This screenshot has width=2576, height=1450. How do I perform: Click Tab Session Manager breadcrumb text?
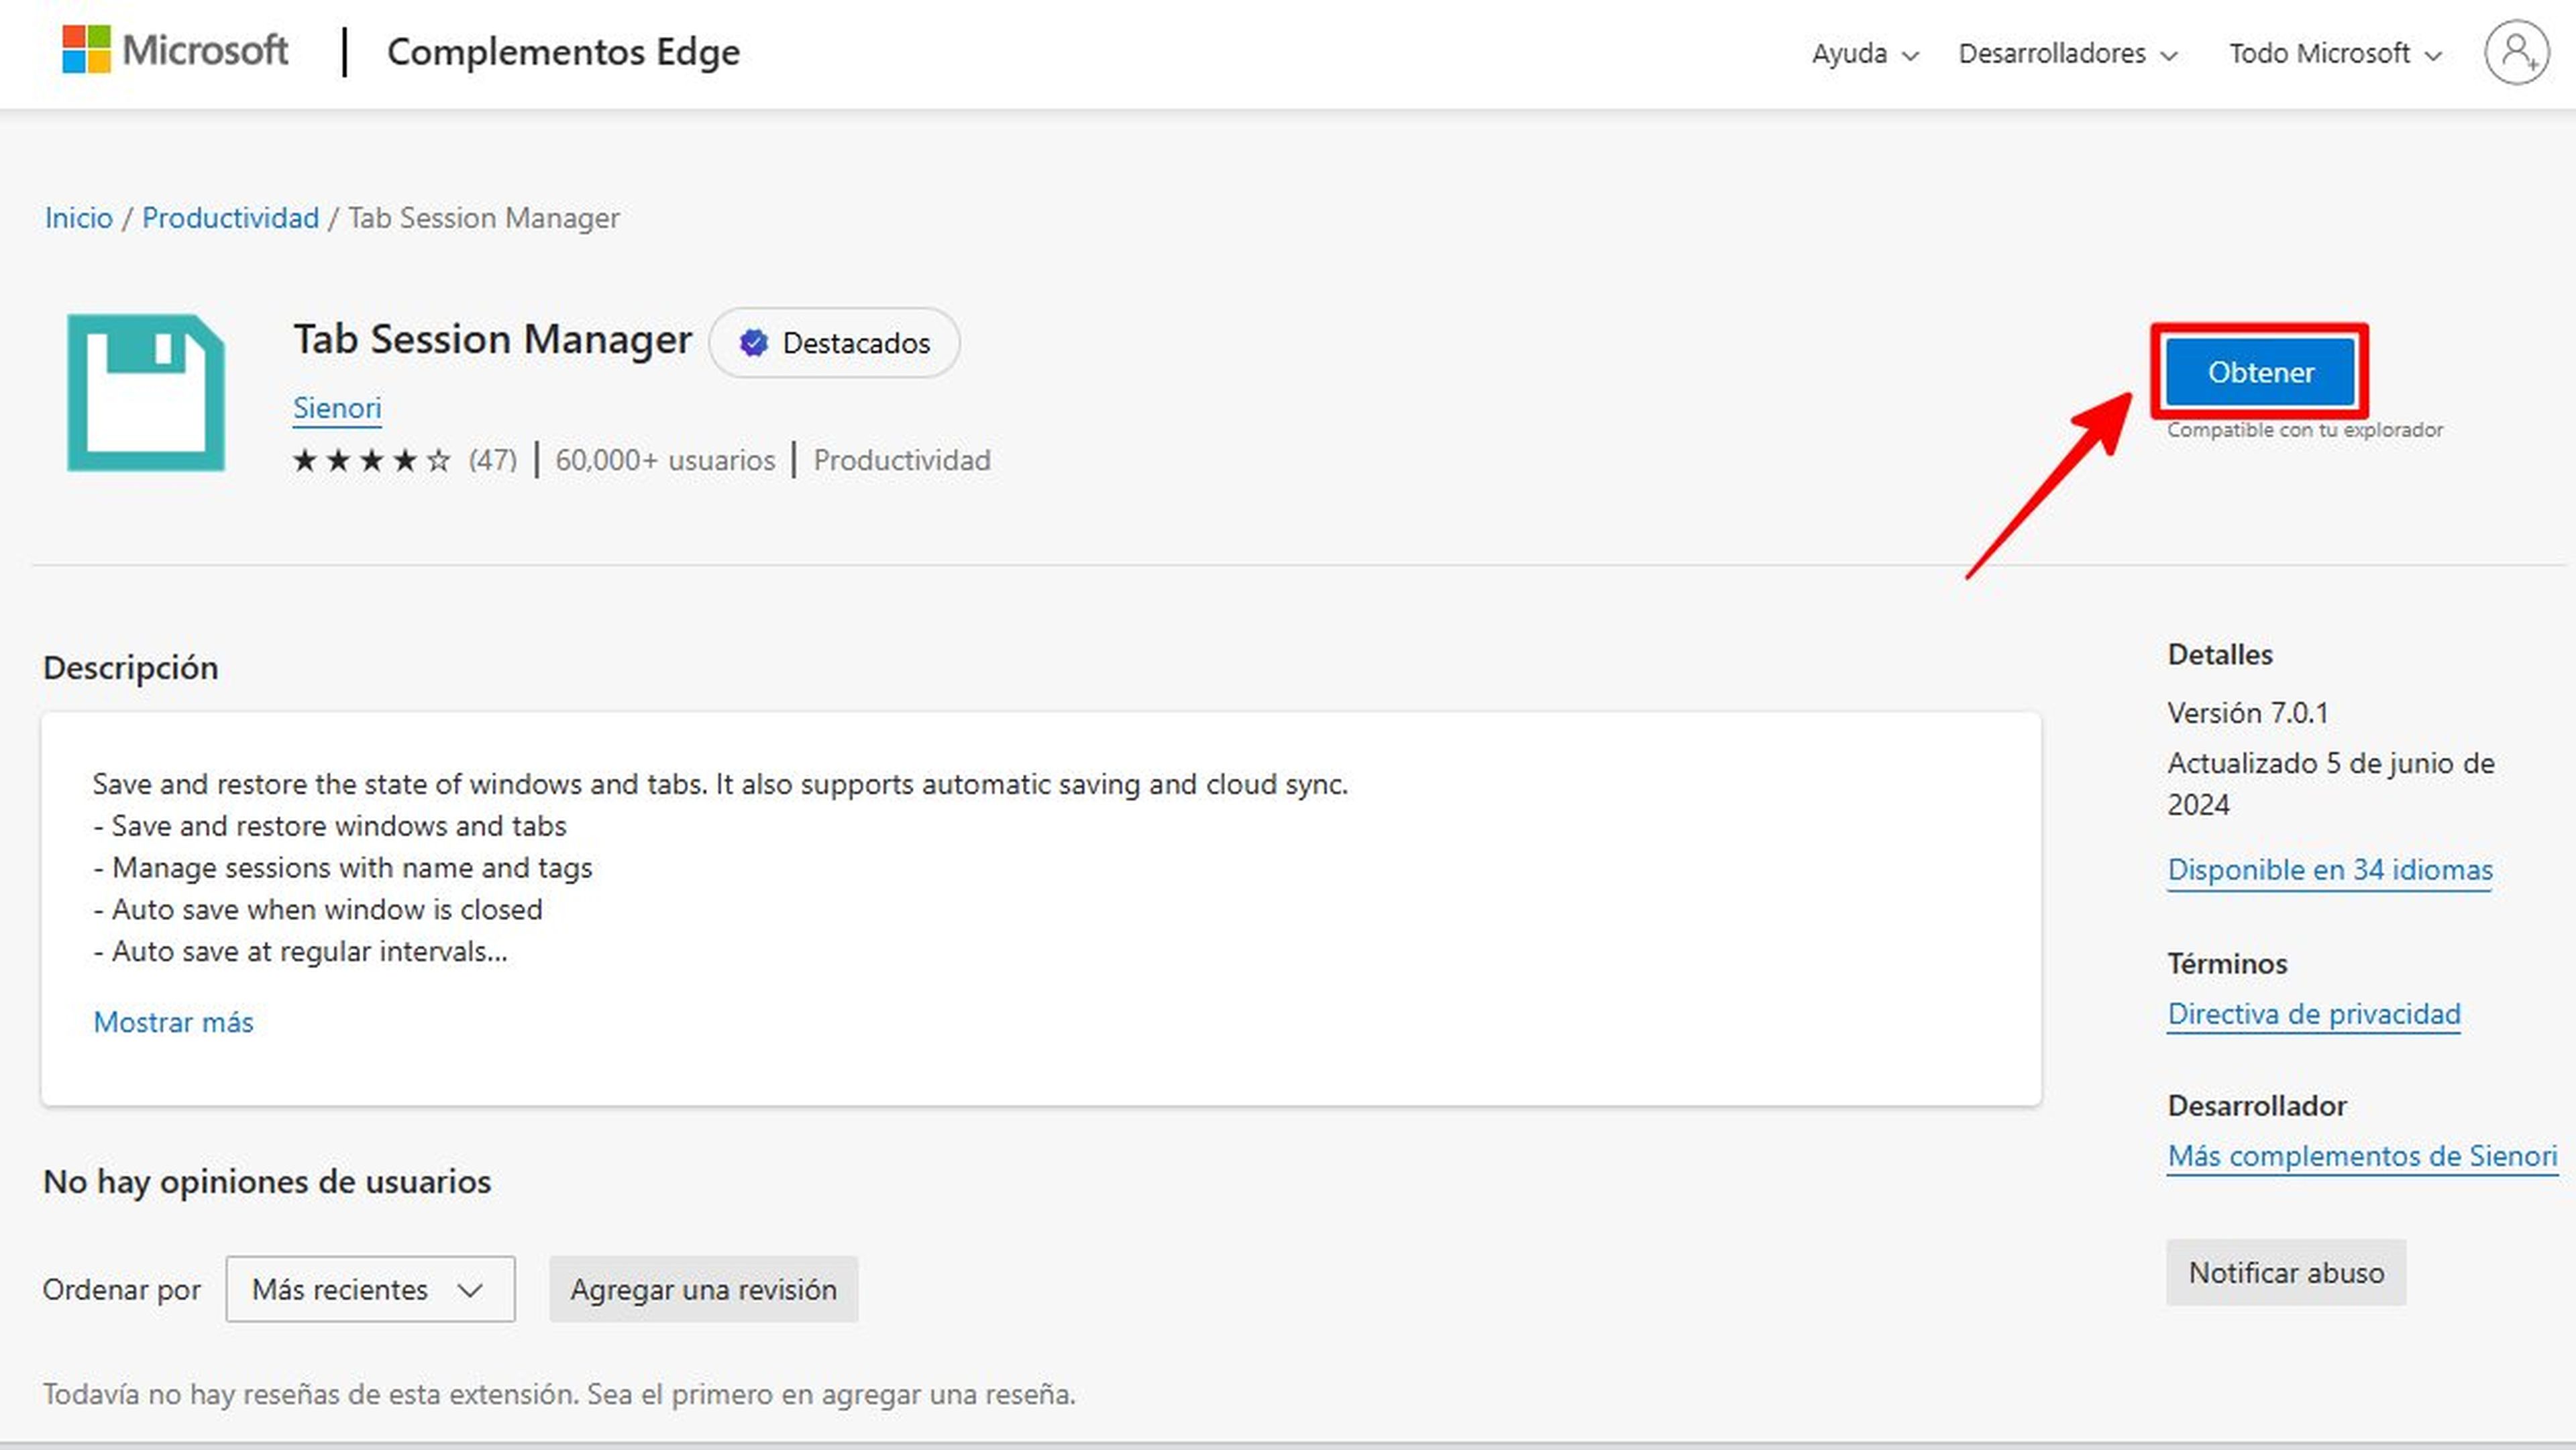[x=484, y=218]
